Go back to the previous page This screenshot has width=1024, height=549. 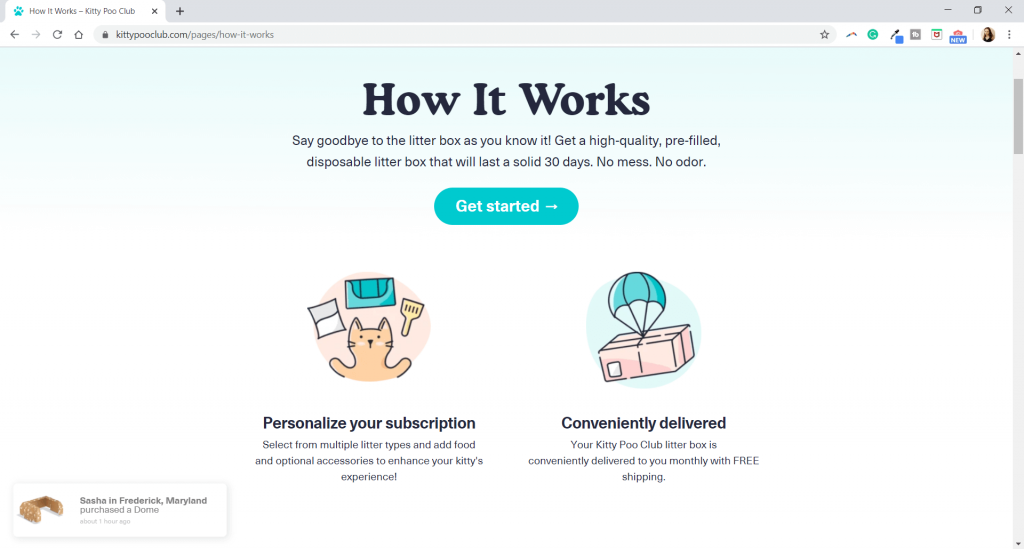pos(14,34)
